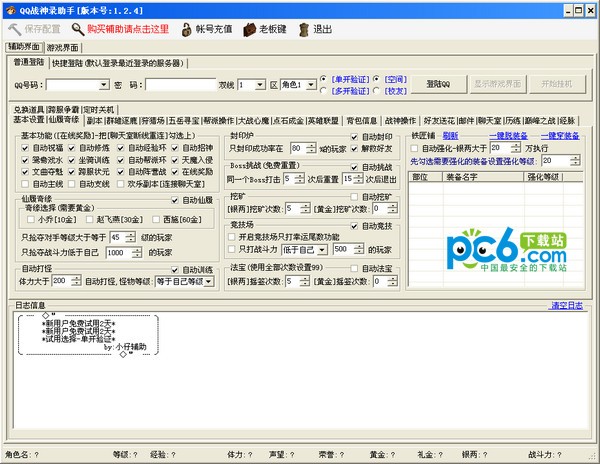Uncheck the 自动竞技 checkbox

(354, 226)
